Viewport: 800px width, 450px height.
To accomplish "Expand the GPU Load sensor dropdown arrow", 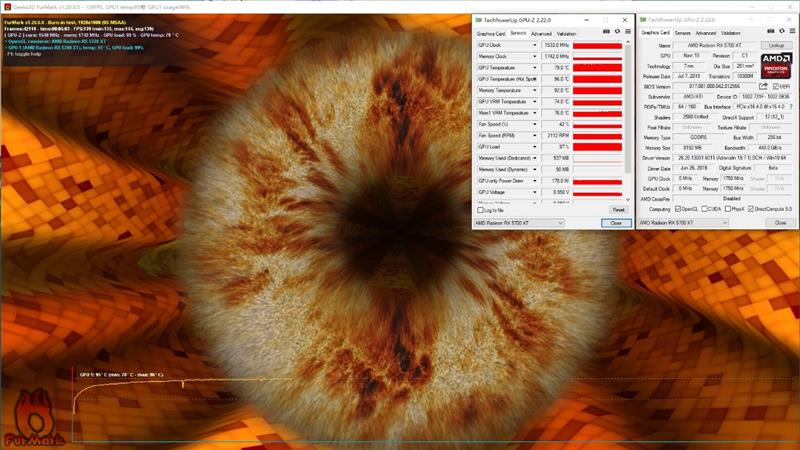I will point(534,146).
